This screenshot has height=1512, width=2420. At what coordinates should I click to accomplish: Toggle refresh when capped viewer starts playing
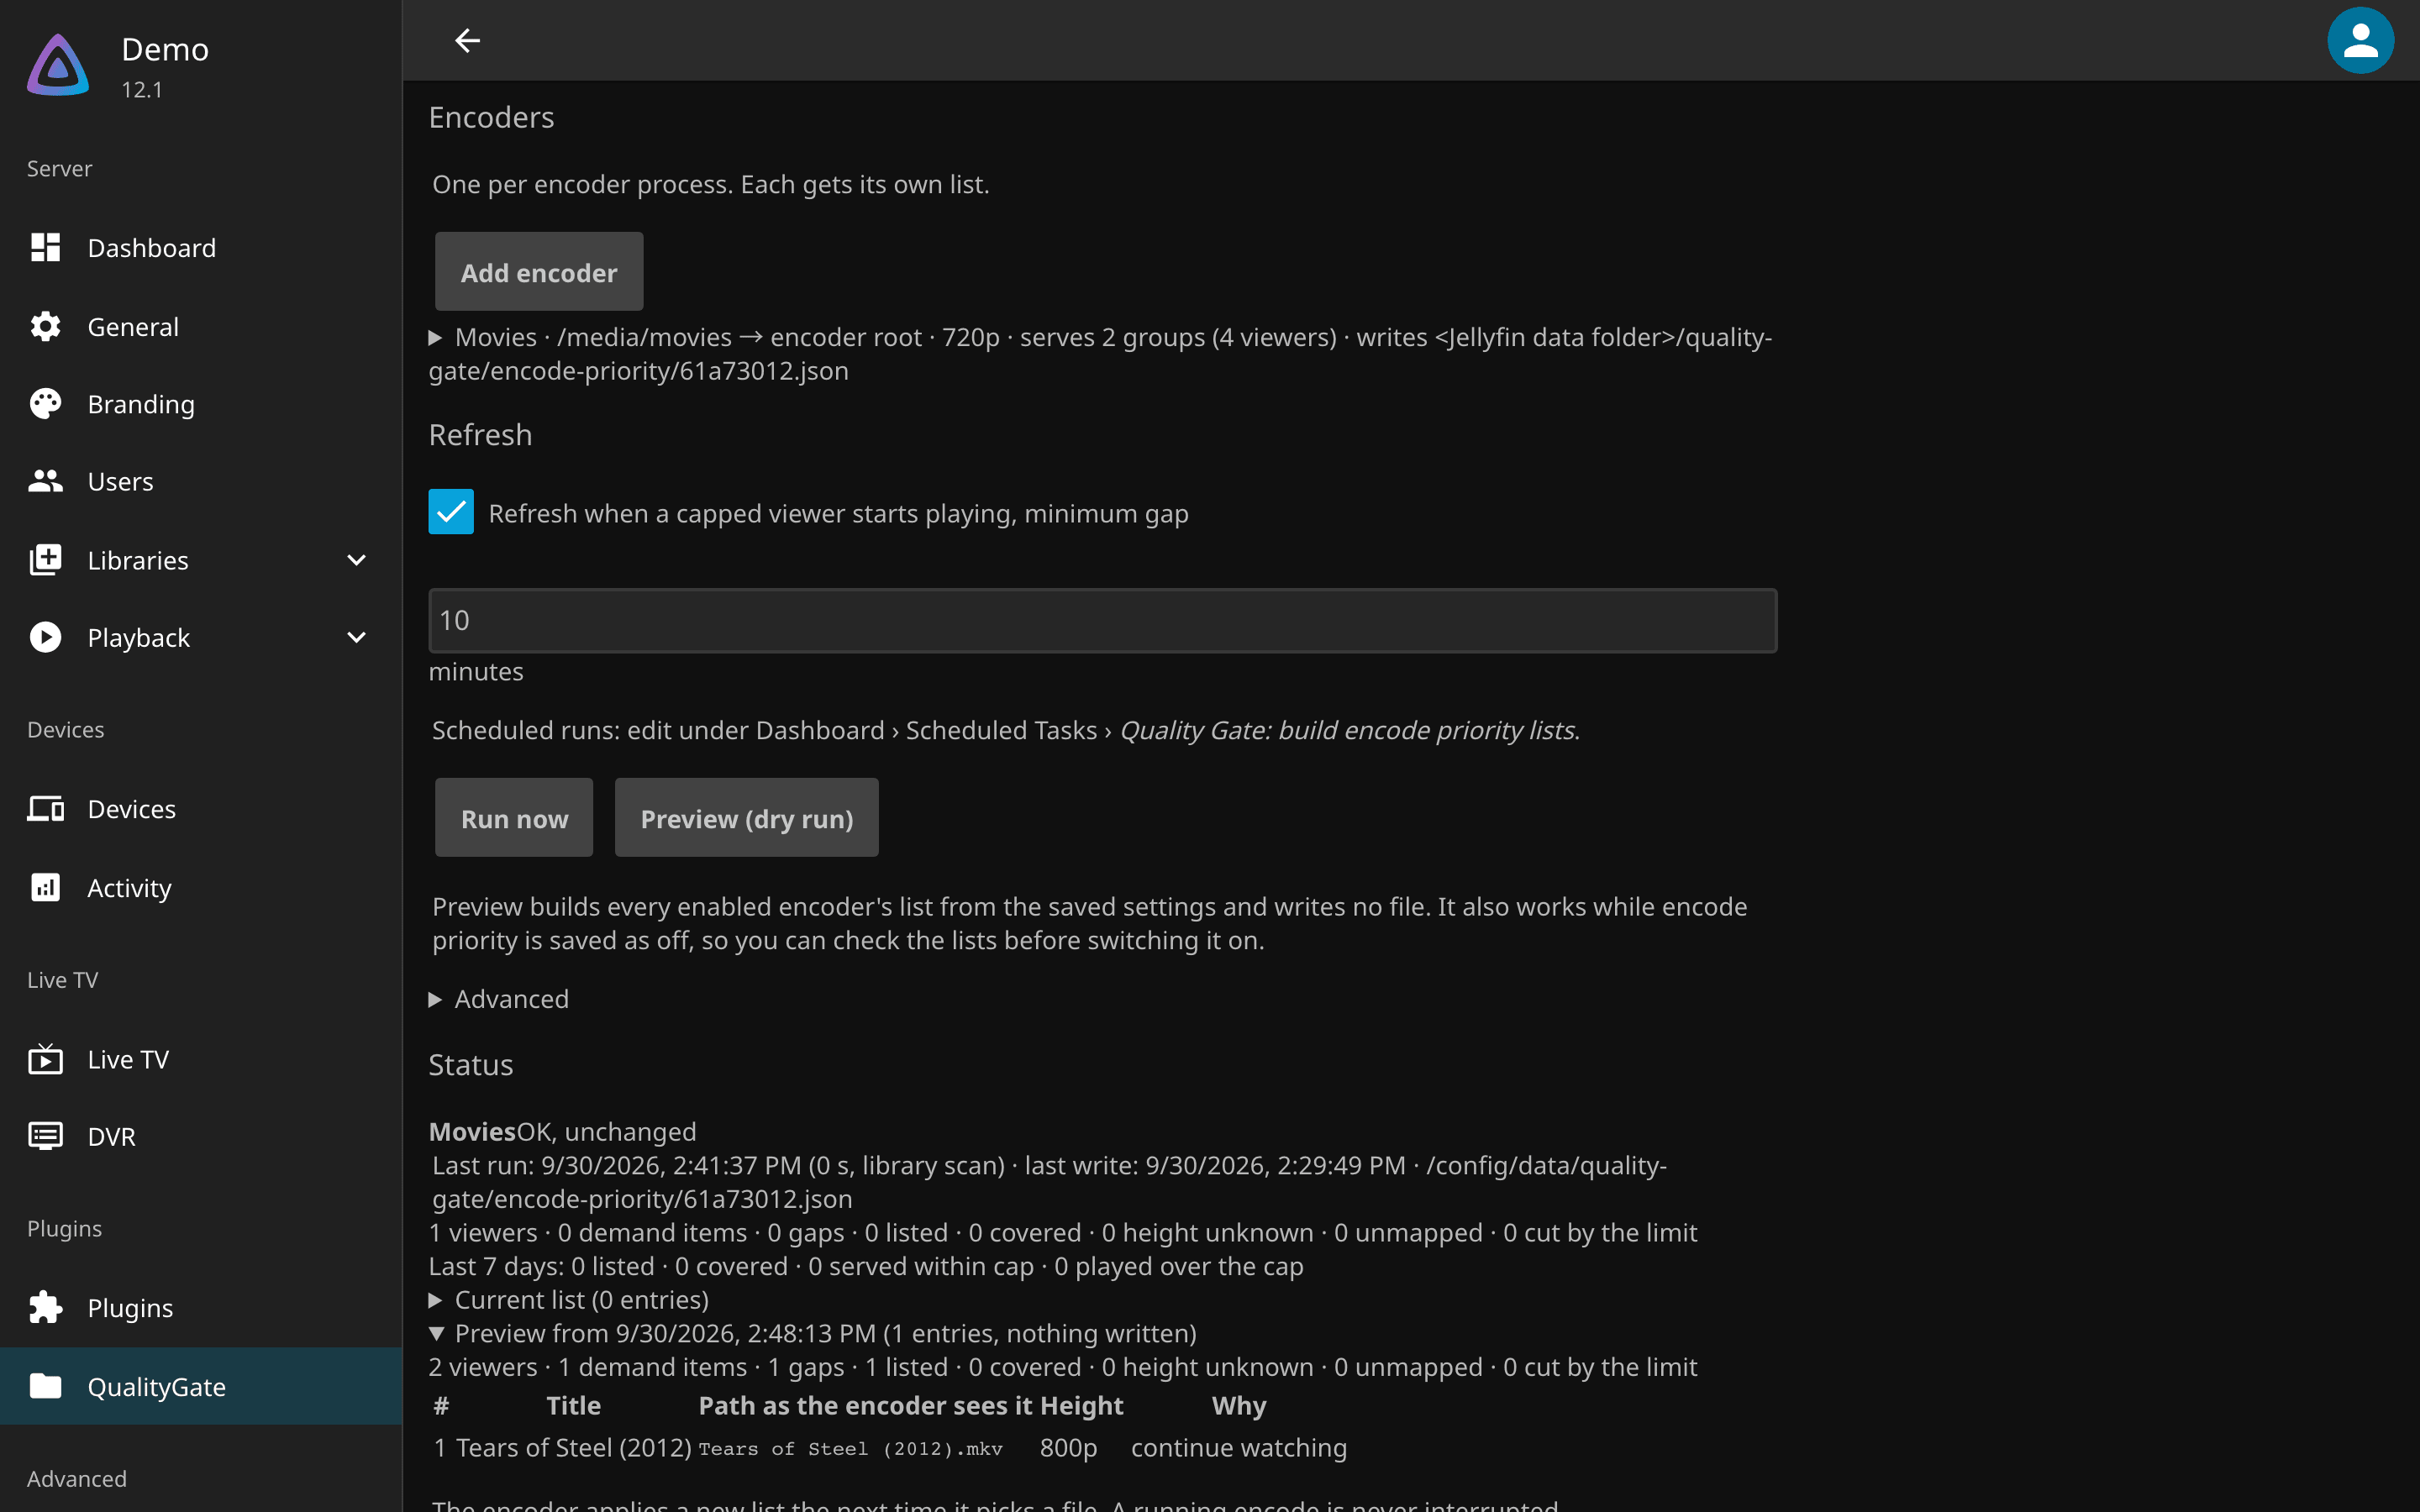point(451,512)
